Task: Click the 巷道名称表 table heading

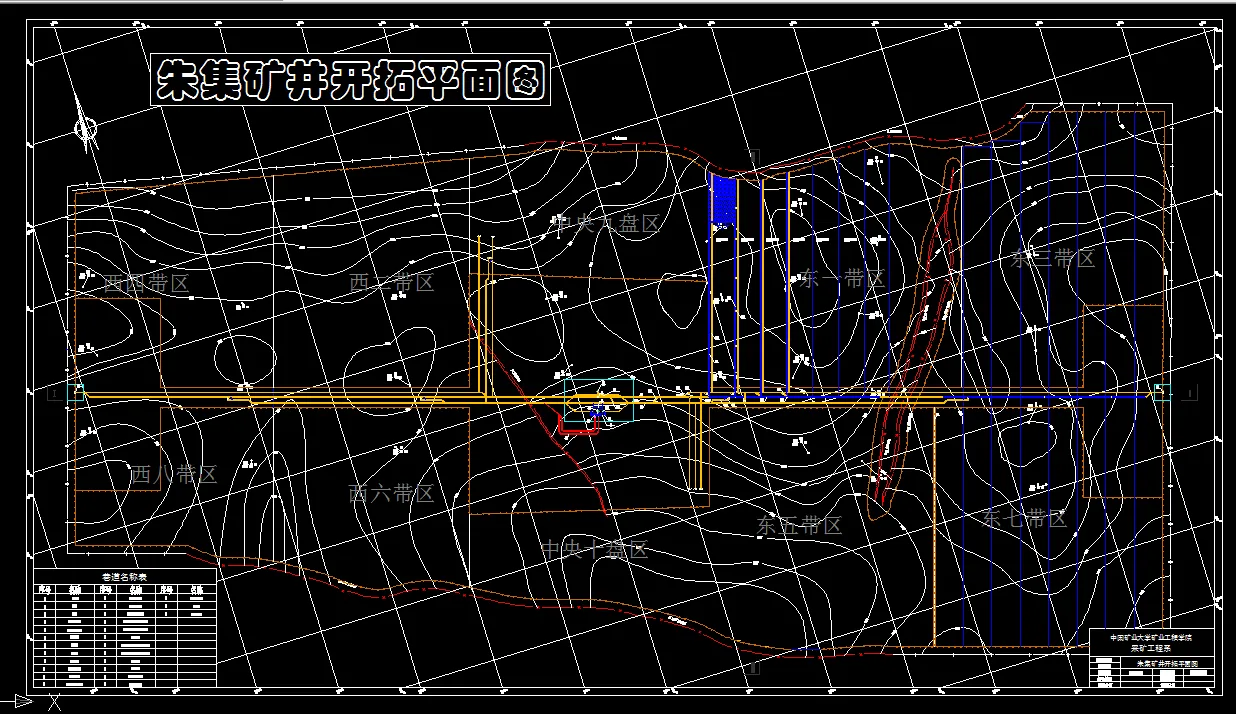Action: 125,577
